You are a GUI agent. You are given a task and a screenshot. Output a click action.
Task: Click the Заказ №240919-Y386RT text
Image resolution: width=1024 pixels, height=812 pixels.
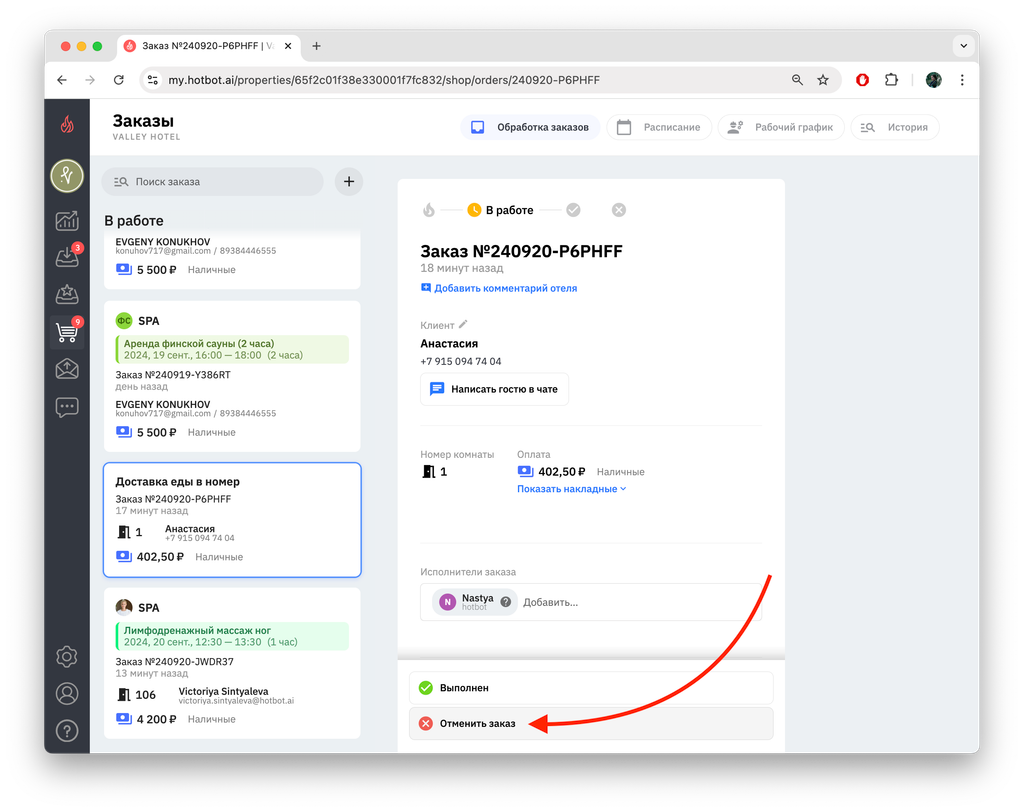click(x=173, y=375)
